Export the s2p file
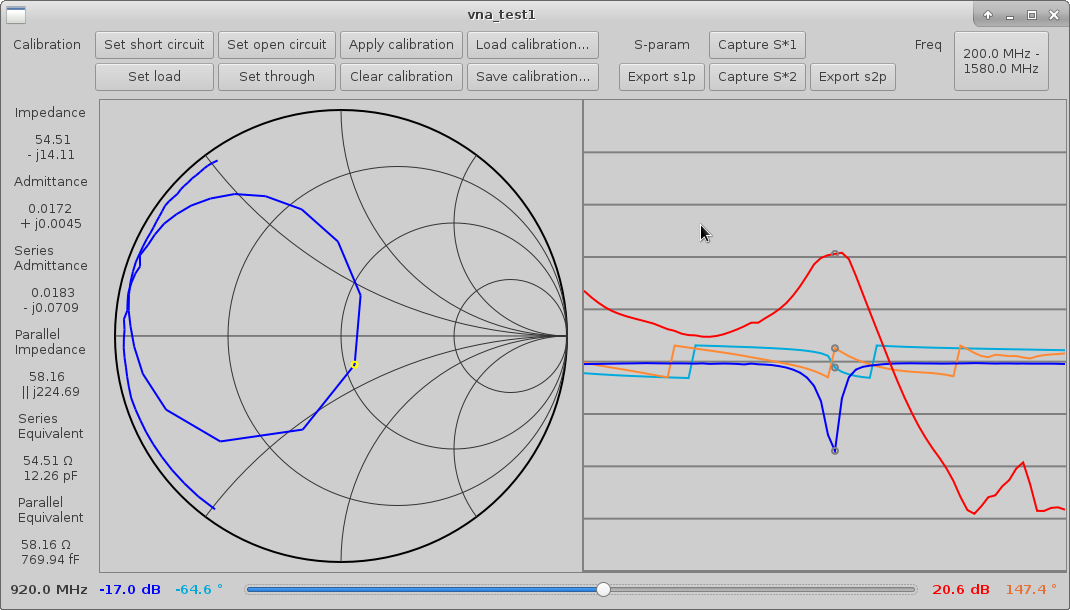This screenshot has height=610, width=1070. [852, 77]
